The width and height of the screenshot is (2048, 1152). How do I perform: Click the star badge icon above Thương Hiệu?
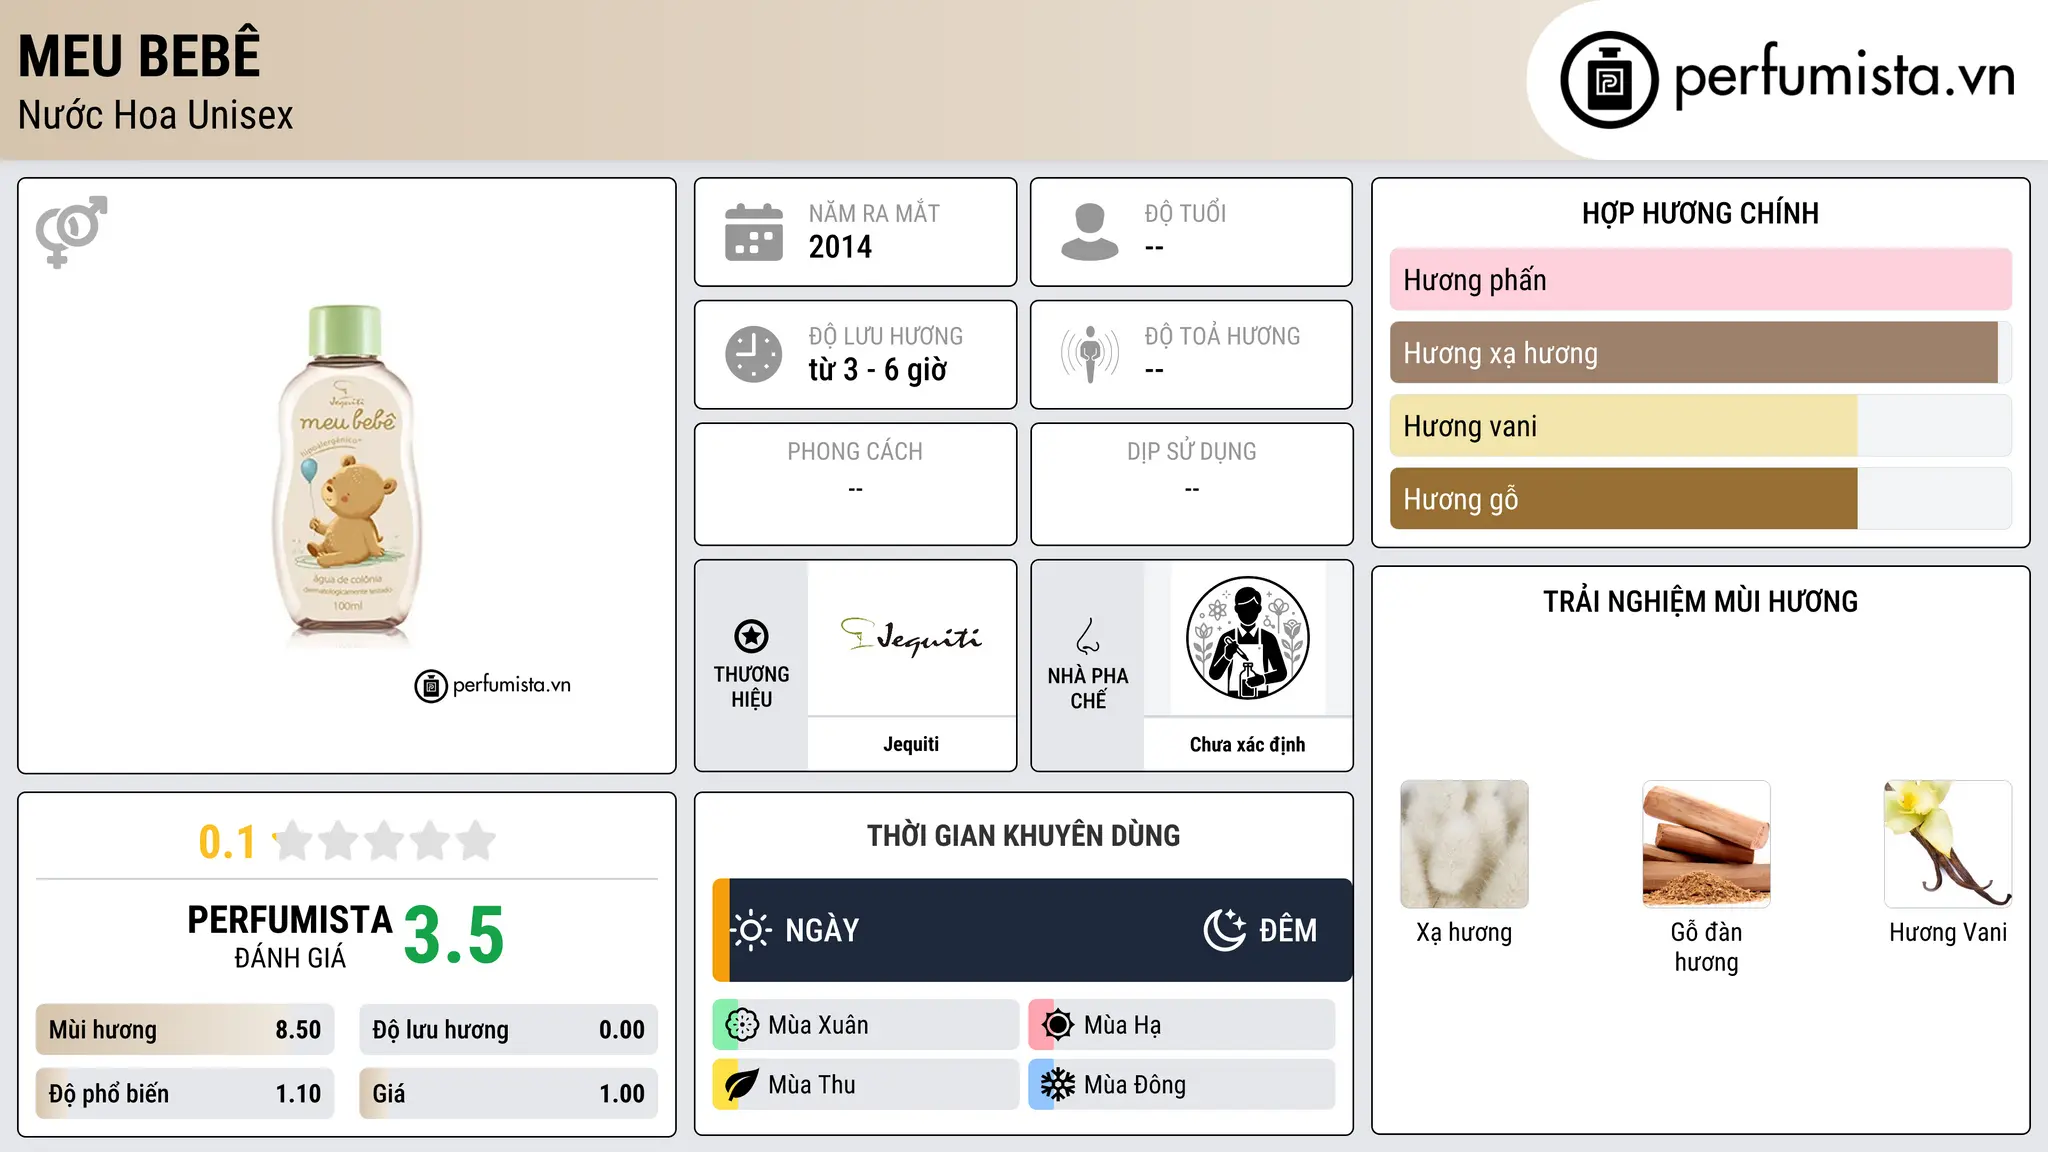click(x=751, y=636)
